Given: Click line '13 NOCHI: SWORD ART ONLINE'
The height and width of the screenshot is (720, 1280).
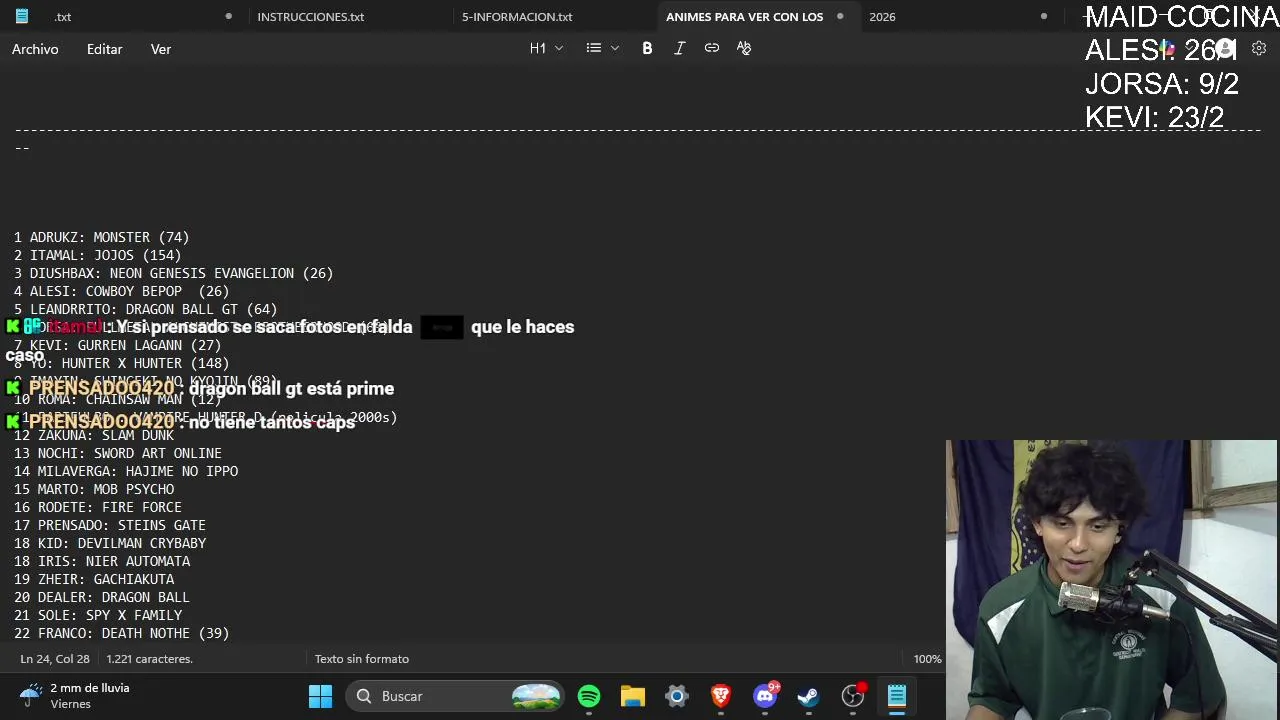Looking at the screenshot, I should click(x=117, y=453).
